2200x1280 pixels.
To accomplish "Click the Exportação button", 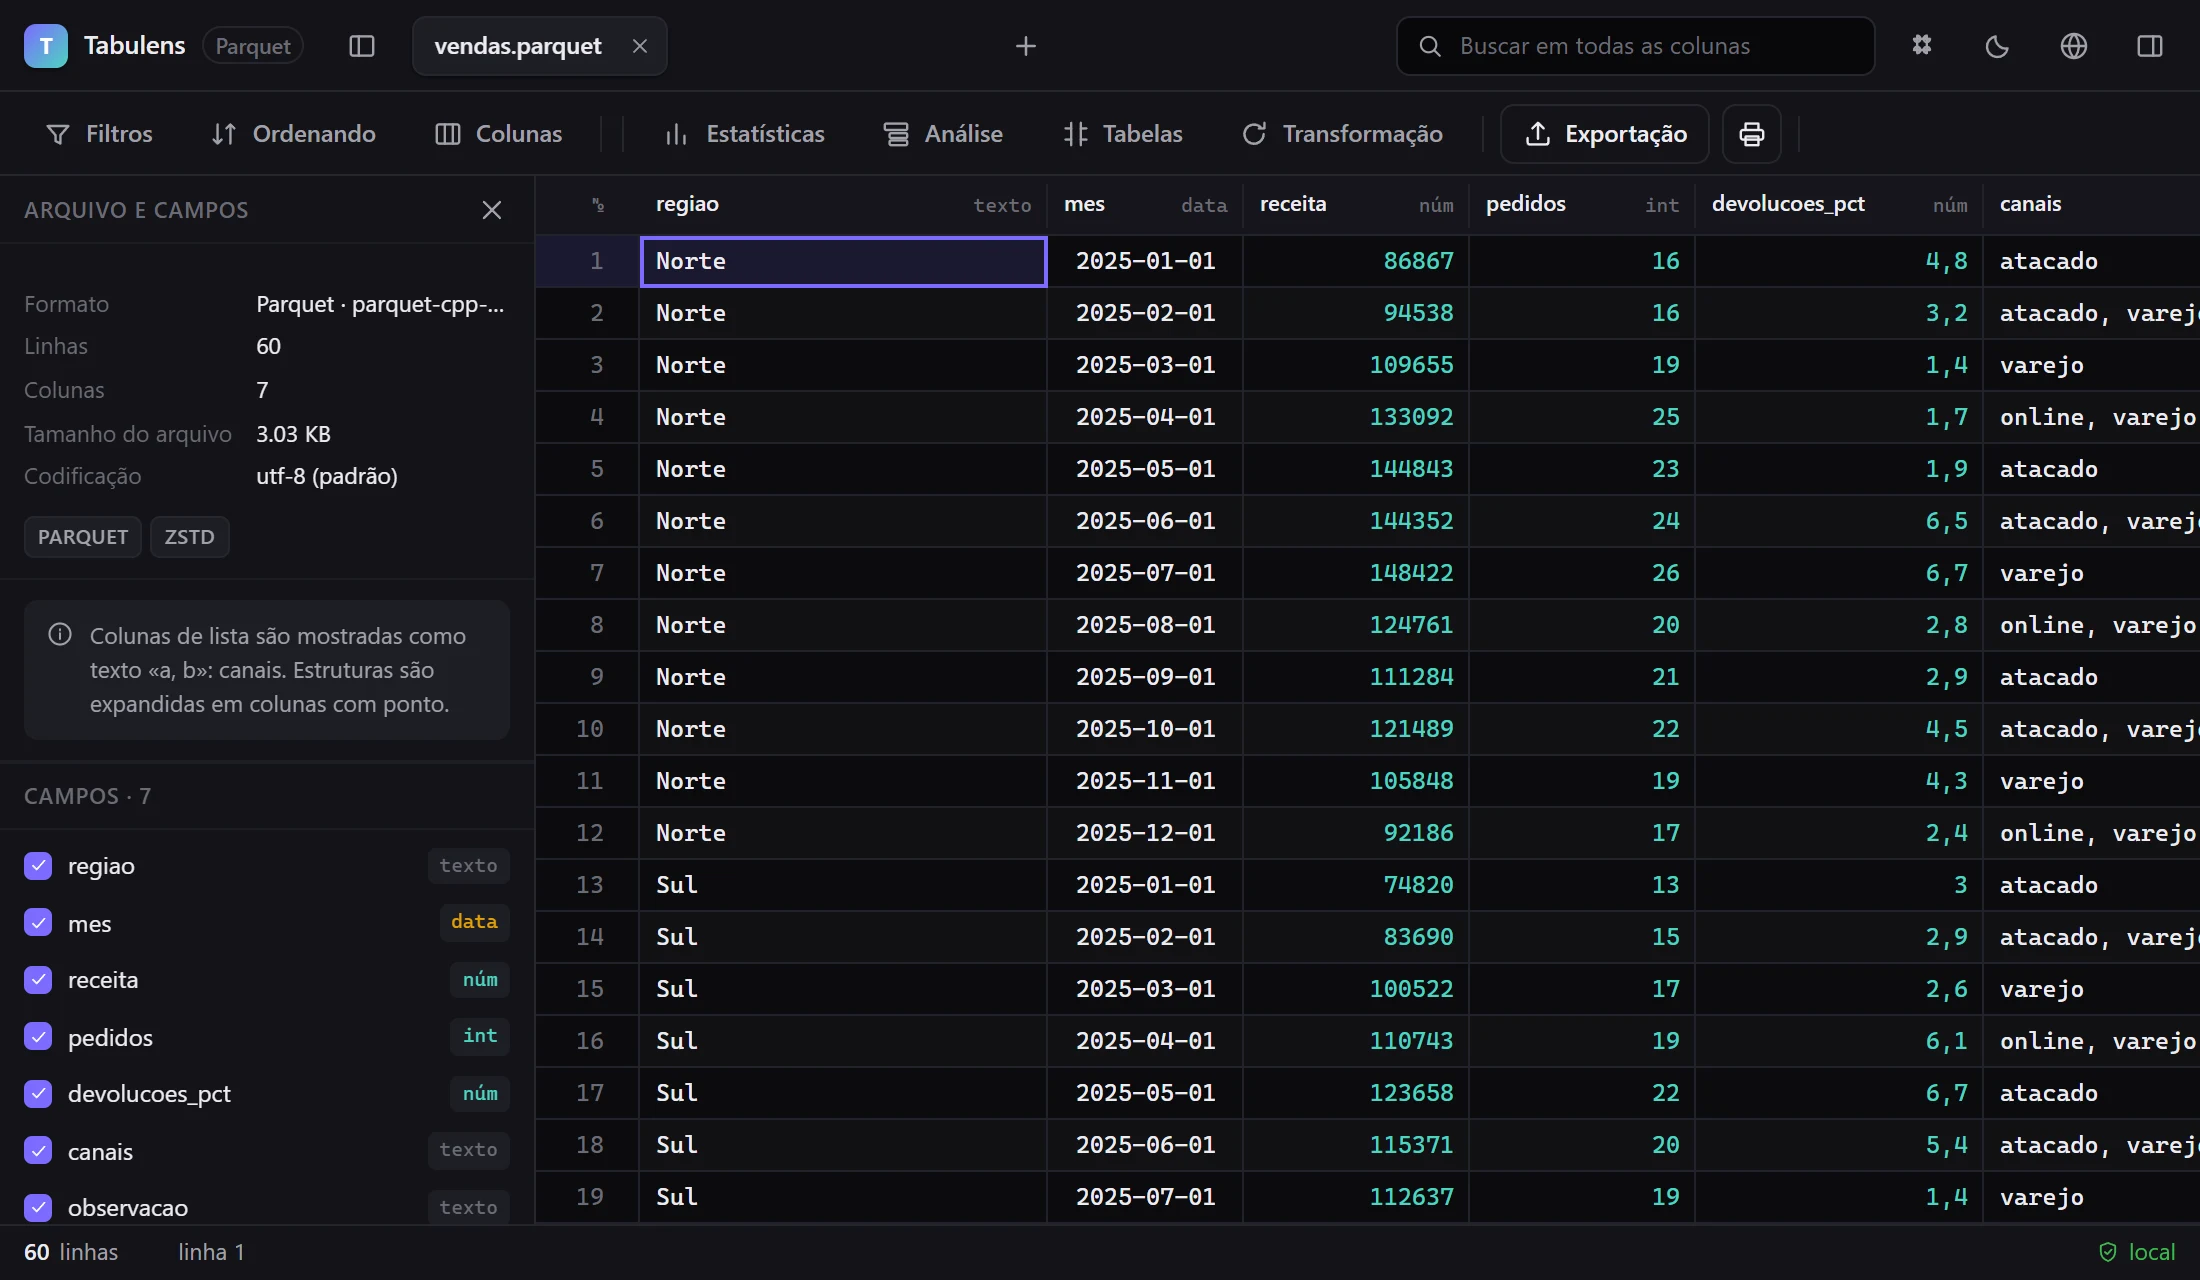I will click(1605, 134).
